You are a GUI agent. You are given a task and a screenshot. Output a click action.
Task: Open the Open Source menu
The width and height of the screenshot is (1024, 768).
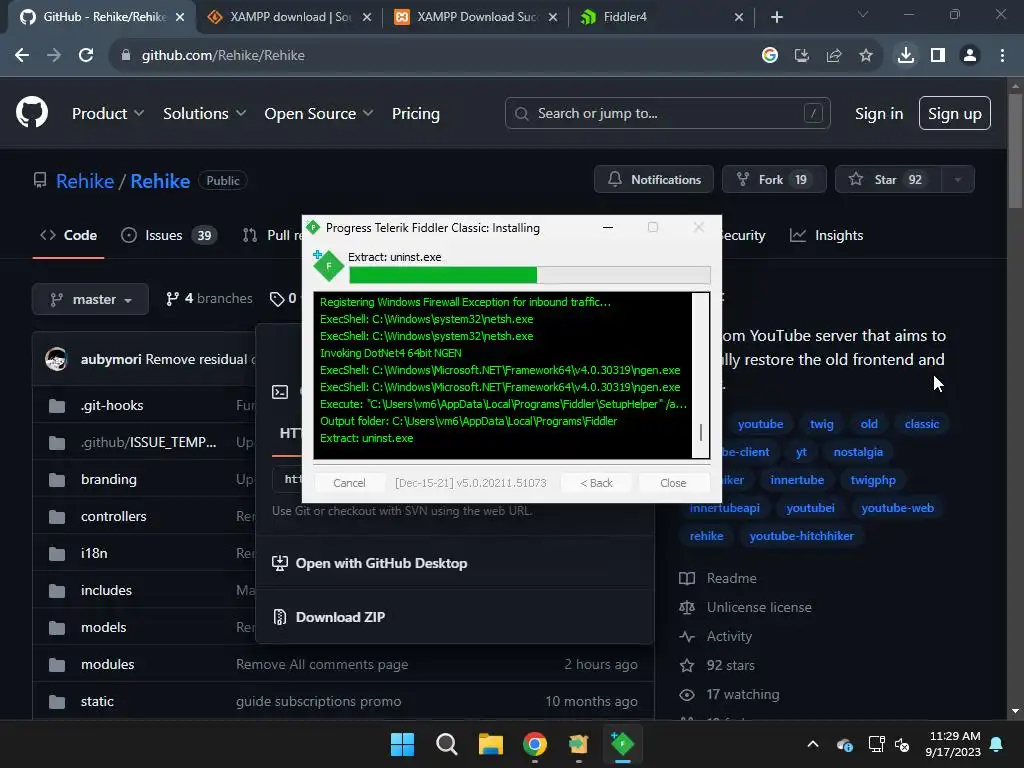coord(319,114)
